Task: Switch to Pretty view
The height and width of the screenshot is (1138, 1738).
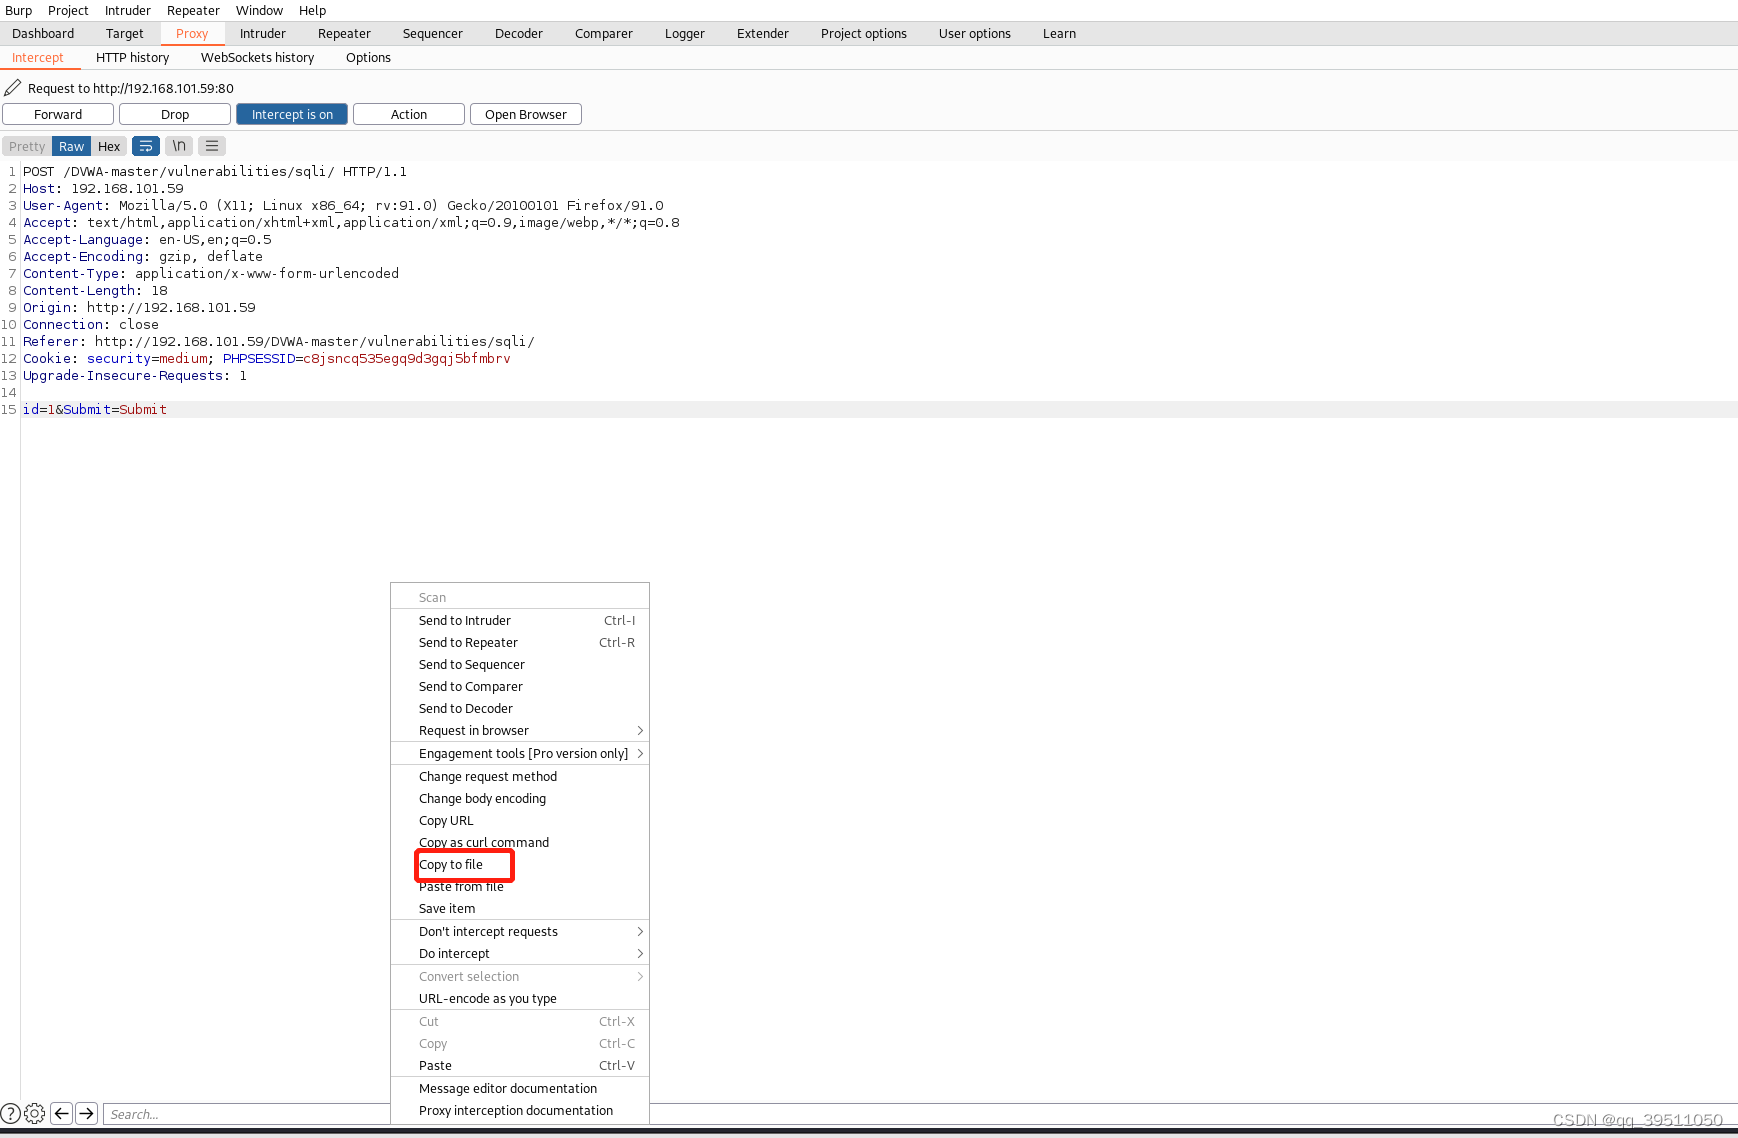Action: (x=27, y=146)
